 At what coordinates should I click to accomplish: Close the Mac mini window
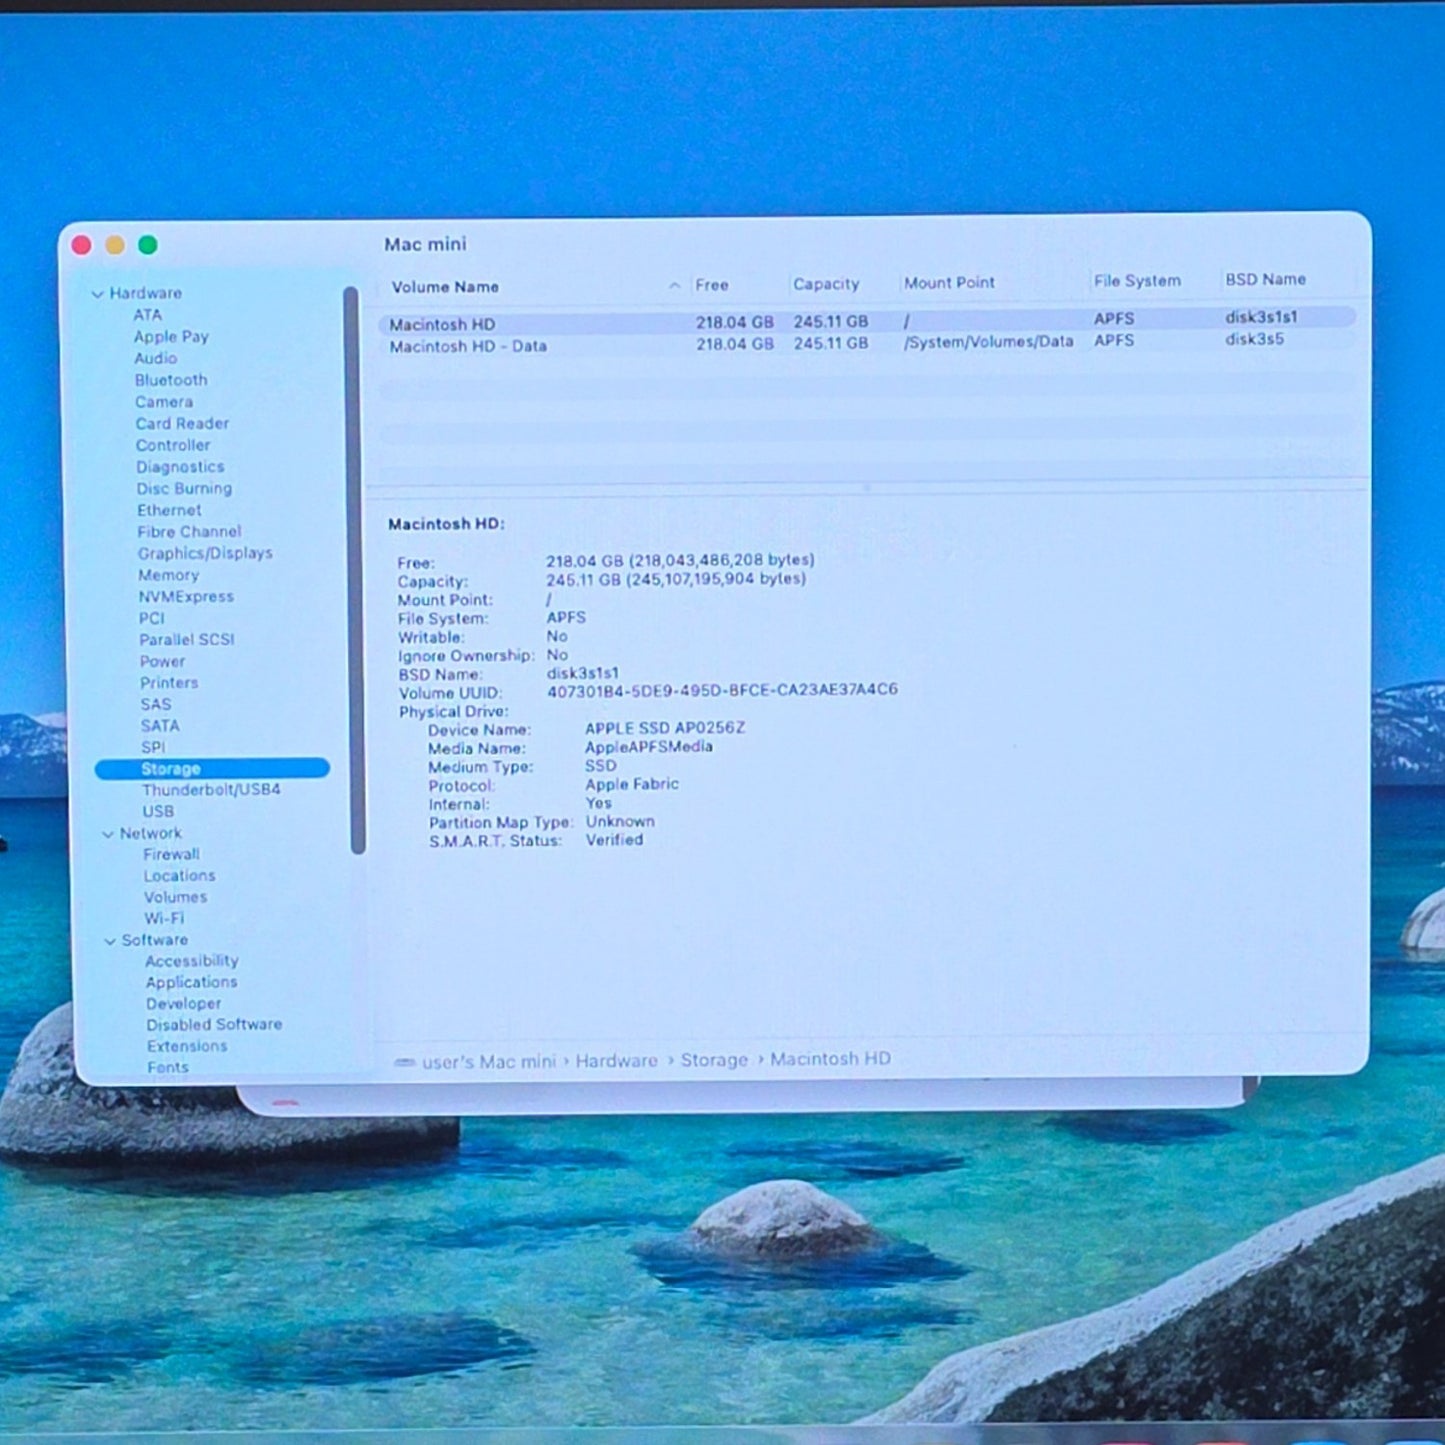click(x=82, y=245)
